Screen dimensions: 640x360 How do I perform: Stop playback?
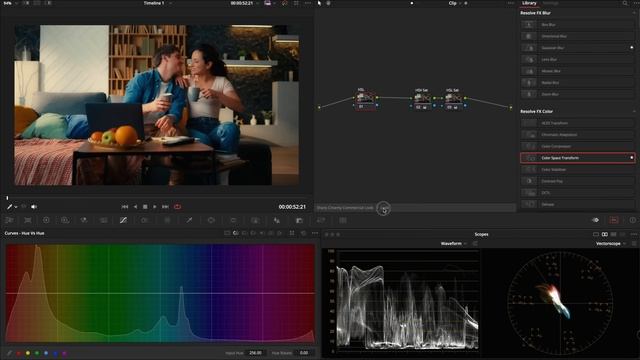pos(145,207)
